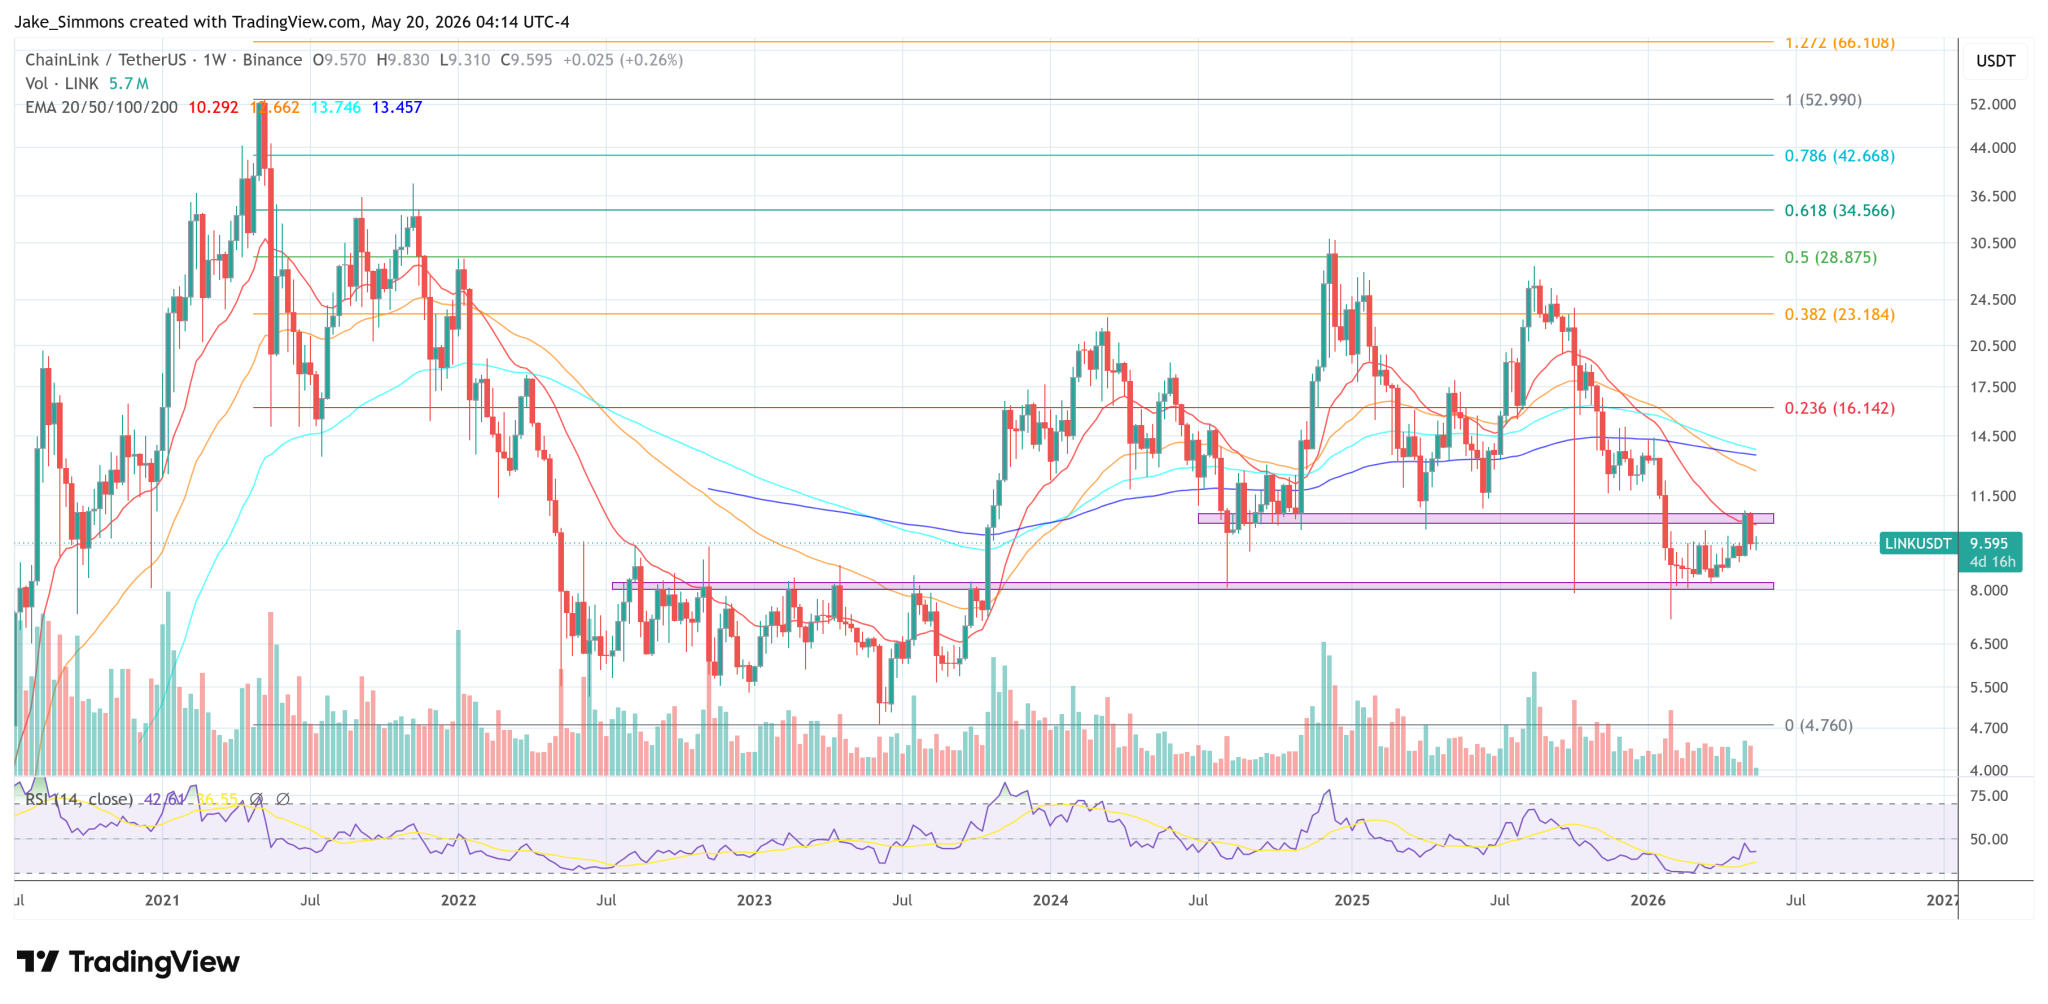Click the low price L9.310
The height and width of the screenshot is (1004, 2048).
[465, 60]
